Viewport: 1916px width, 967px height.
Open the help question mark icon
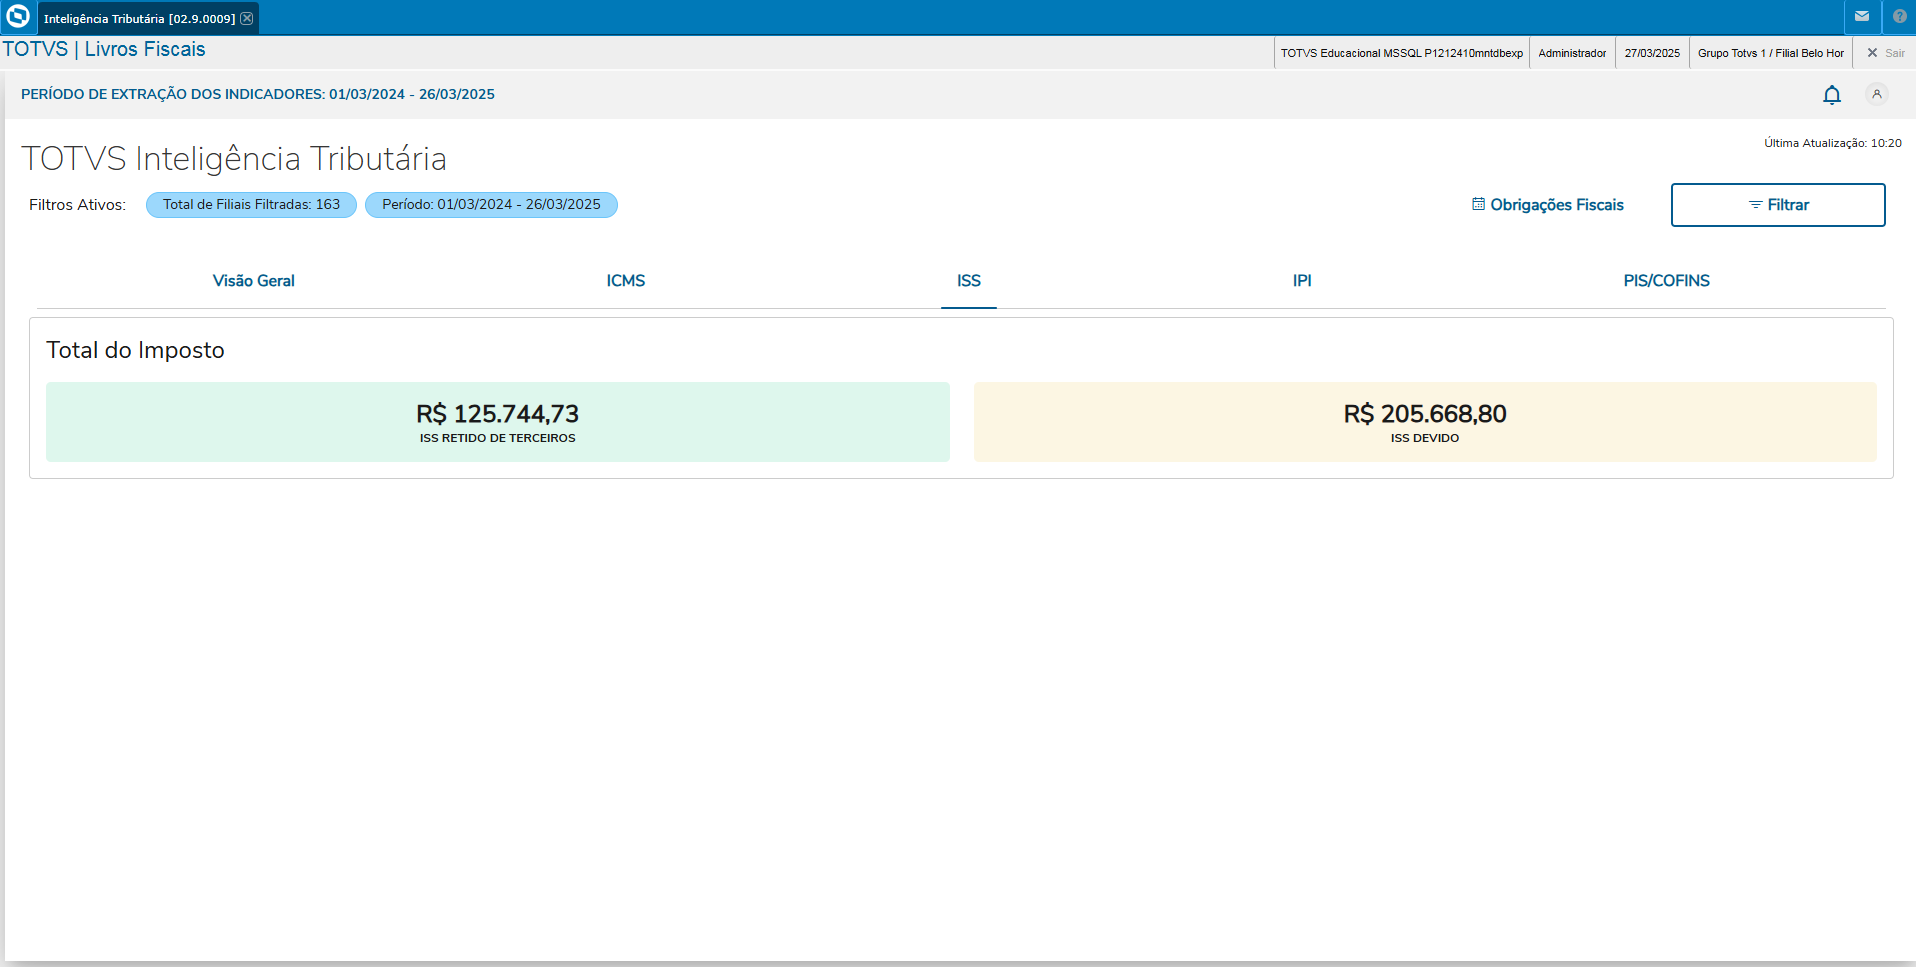click(x=1900, y=17)
